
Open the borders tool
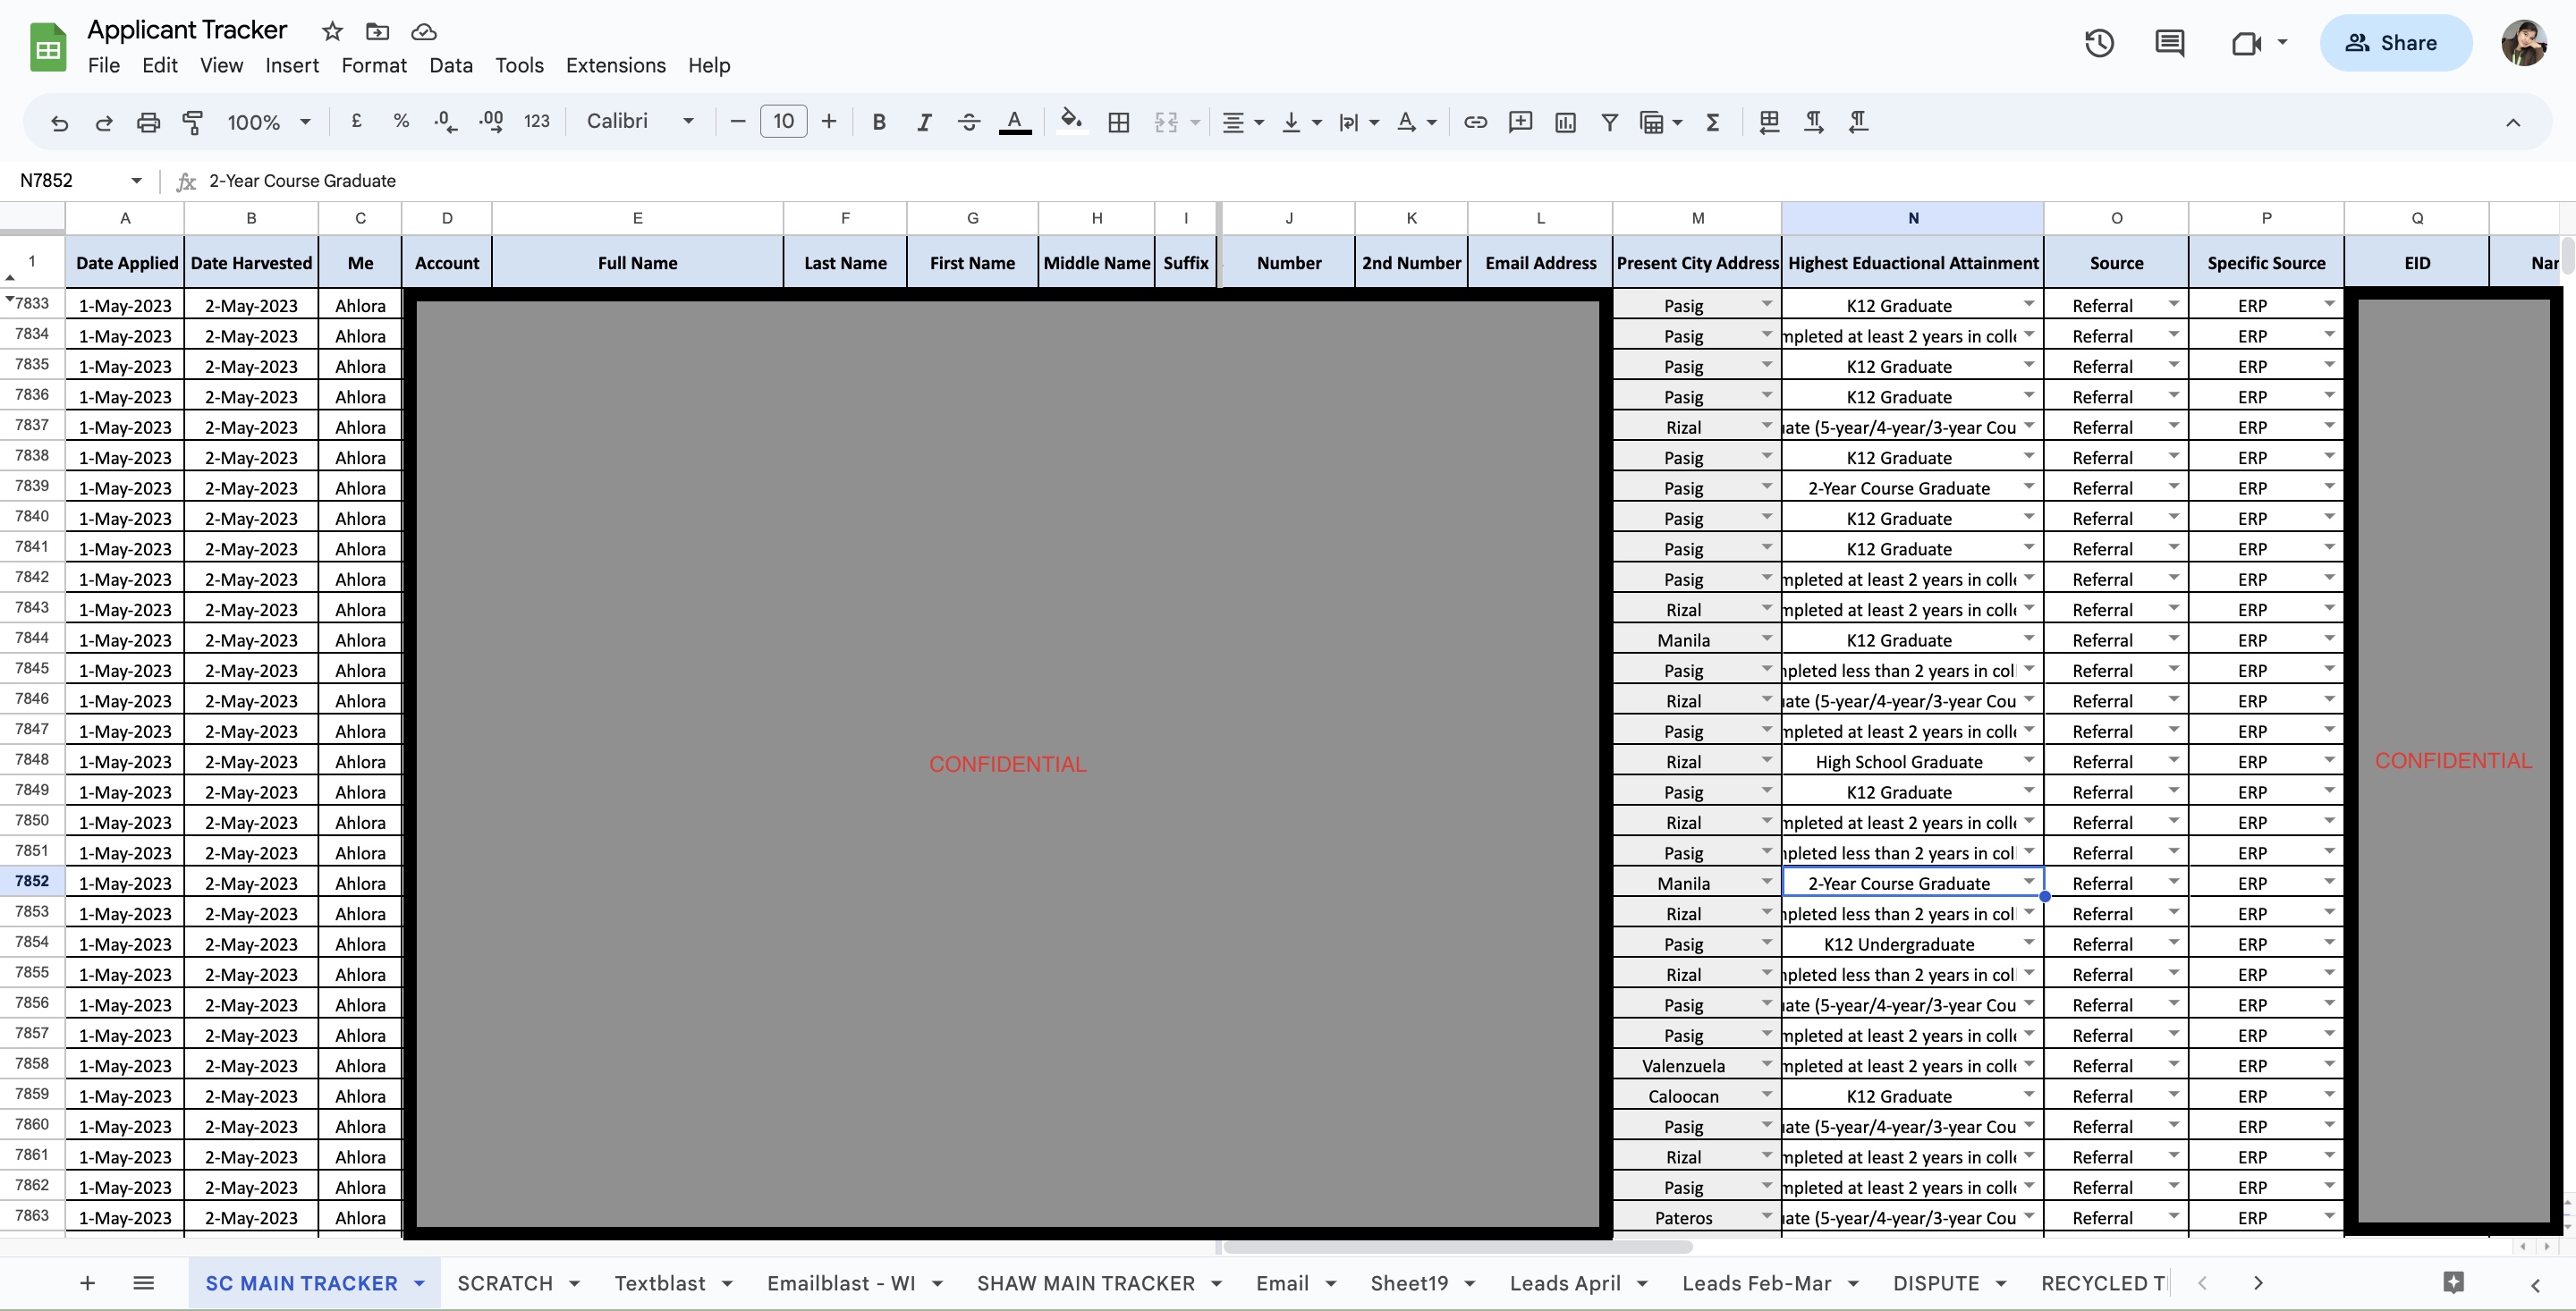click(1119, 122)
